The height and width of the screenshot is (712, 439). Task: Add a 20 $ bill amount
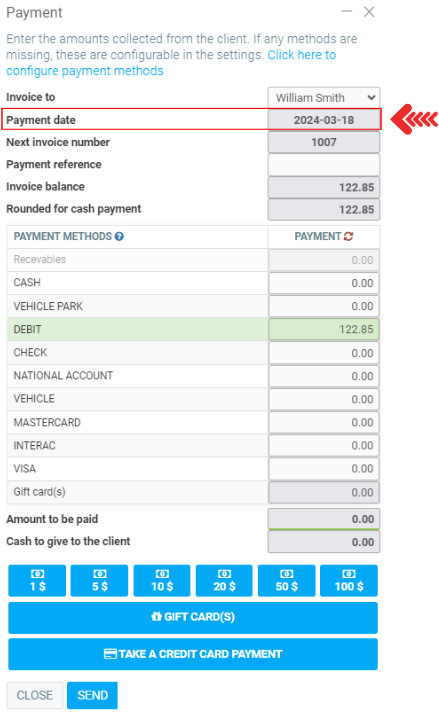click(224, 580)
